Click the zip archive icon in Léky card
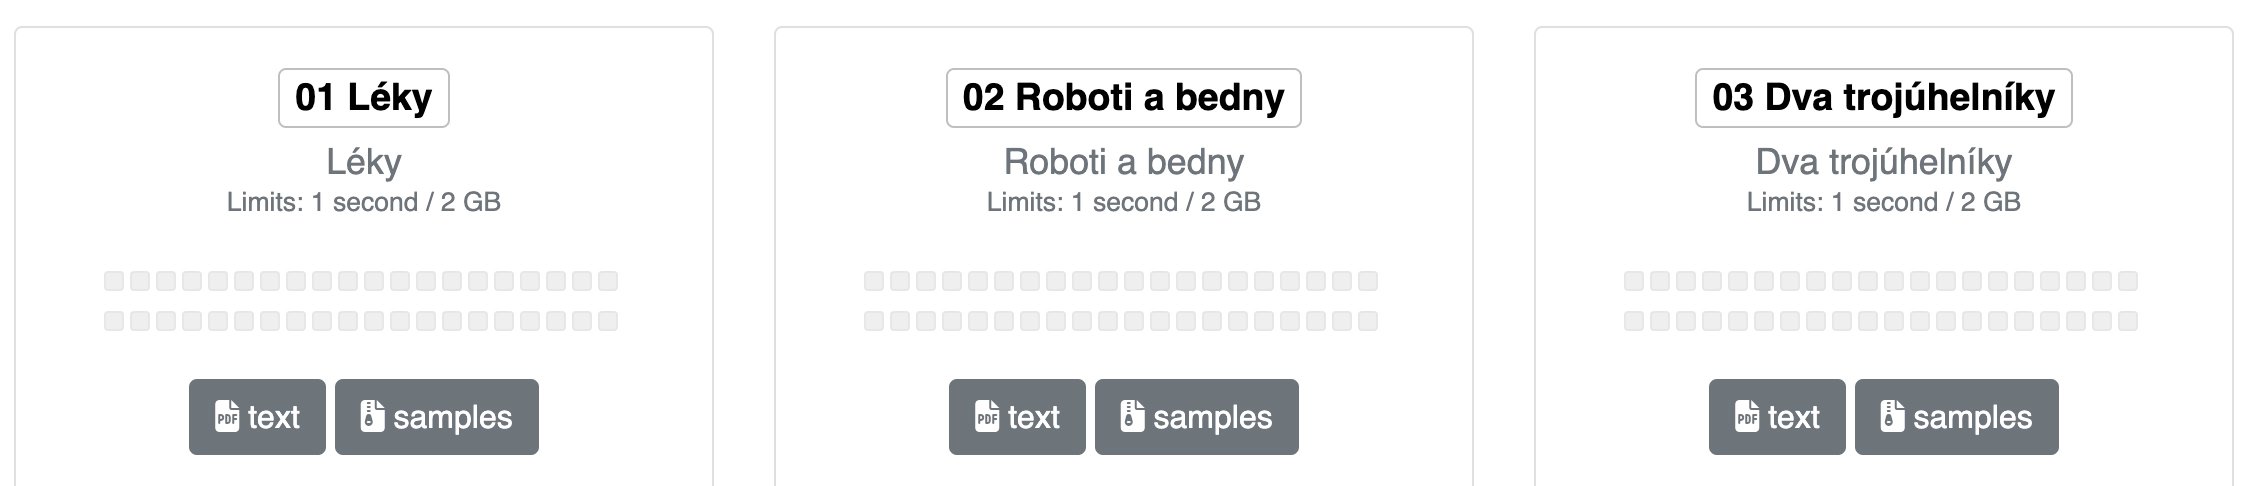Image resolution: width=2246 pixels, height=486 pixels. coord(372,417)
